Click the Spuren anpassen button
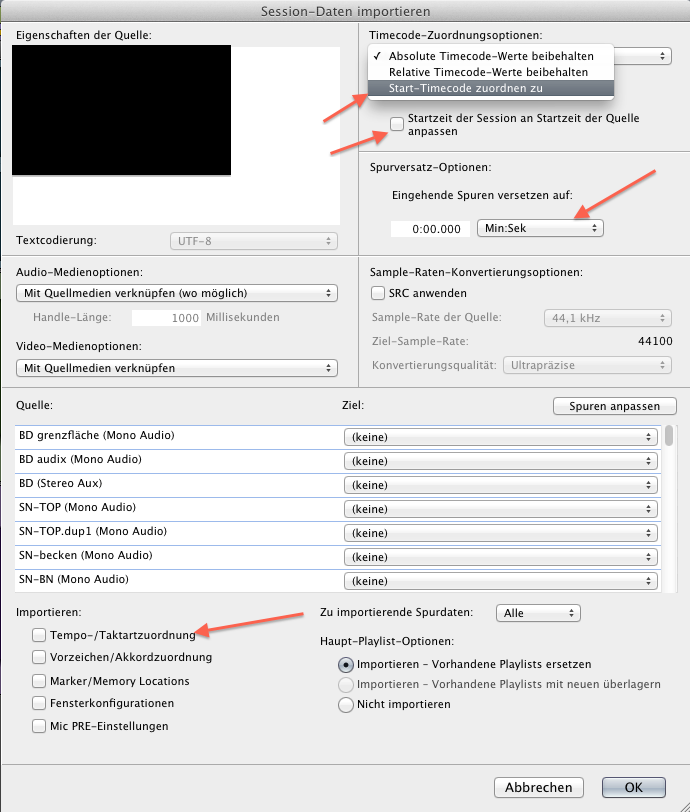 click(x=614, y=406)
